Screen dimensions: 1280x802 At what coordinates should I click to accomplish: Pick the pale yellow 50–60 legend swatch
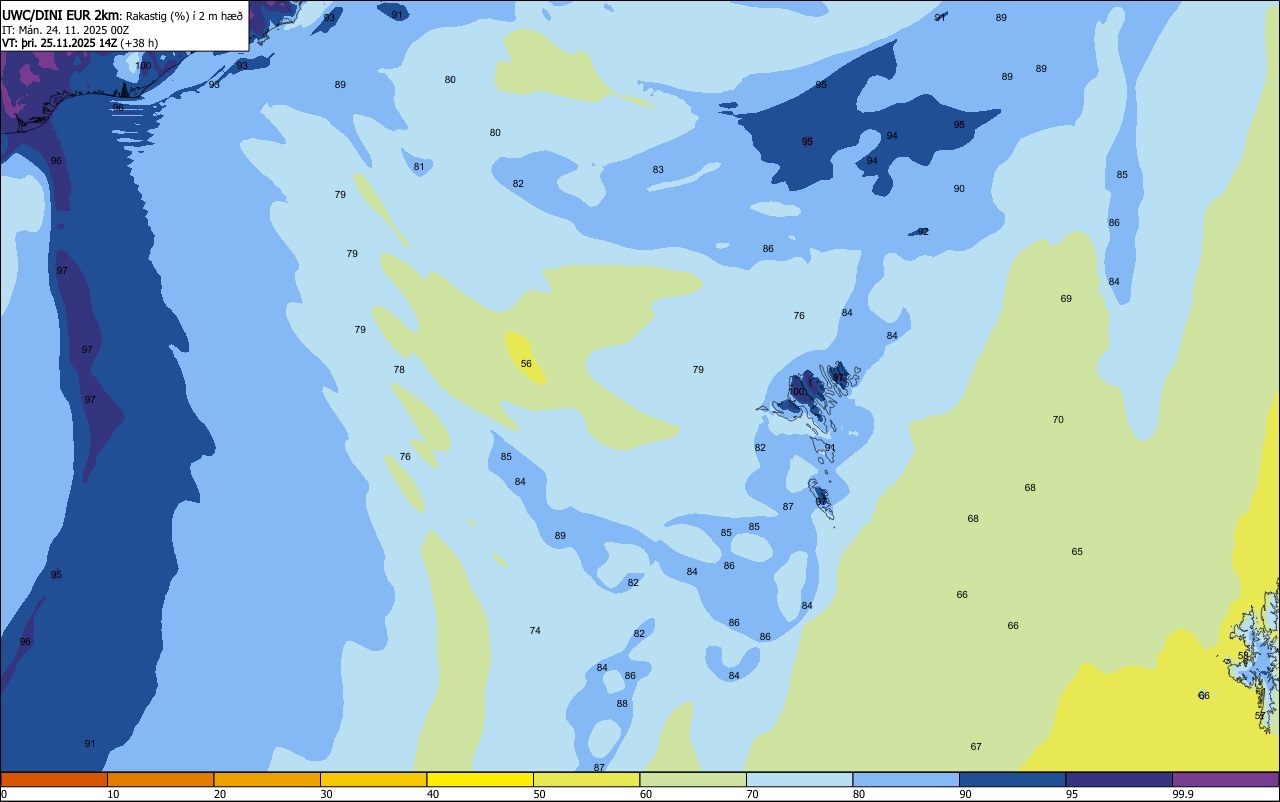tap(586, 779)
